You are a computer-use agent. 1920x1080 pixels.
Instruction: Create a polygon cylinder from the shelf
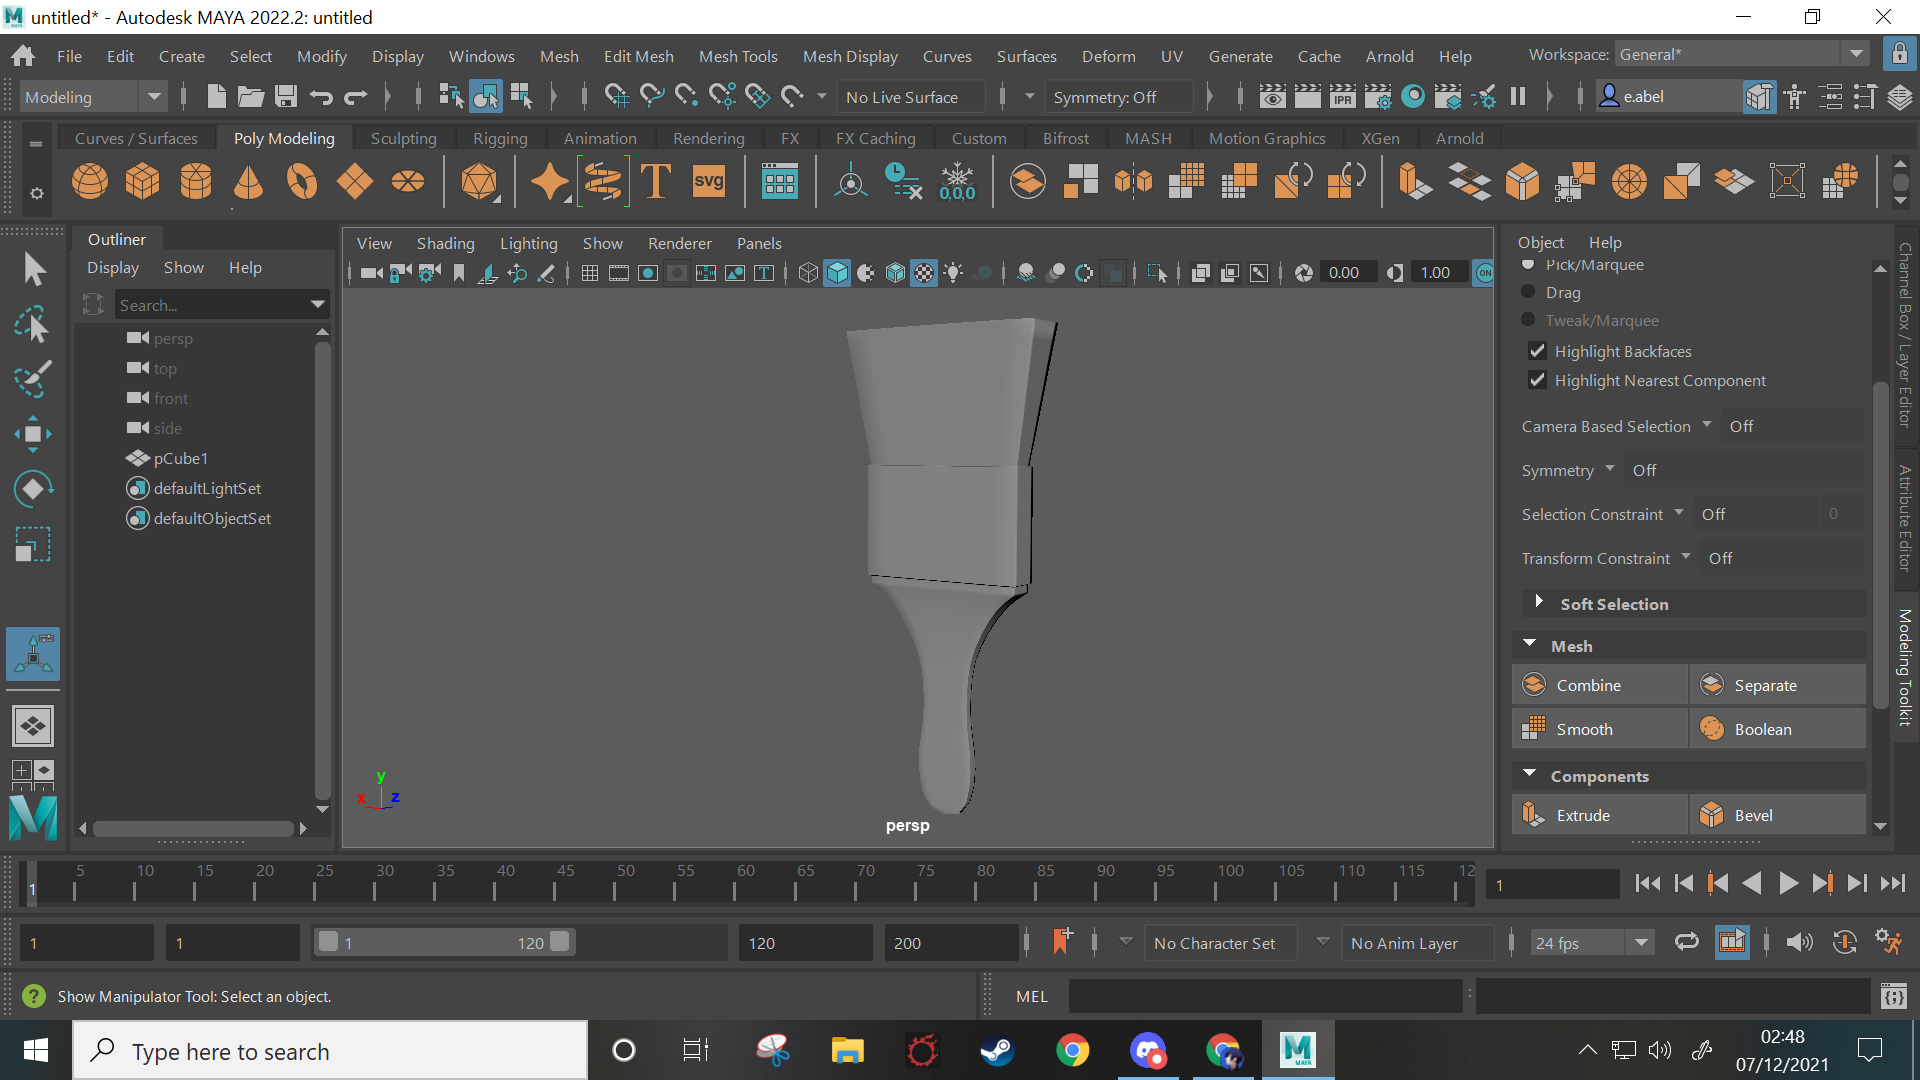(196, 182)
